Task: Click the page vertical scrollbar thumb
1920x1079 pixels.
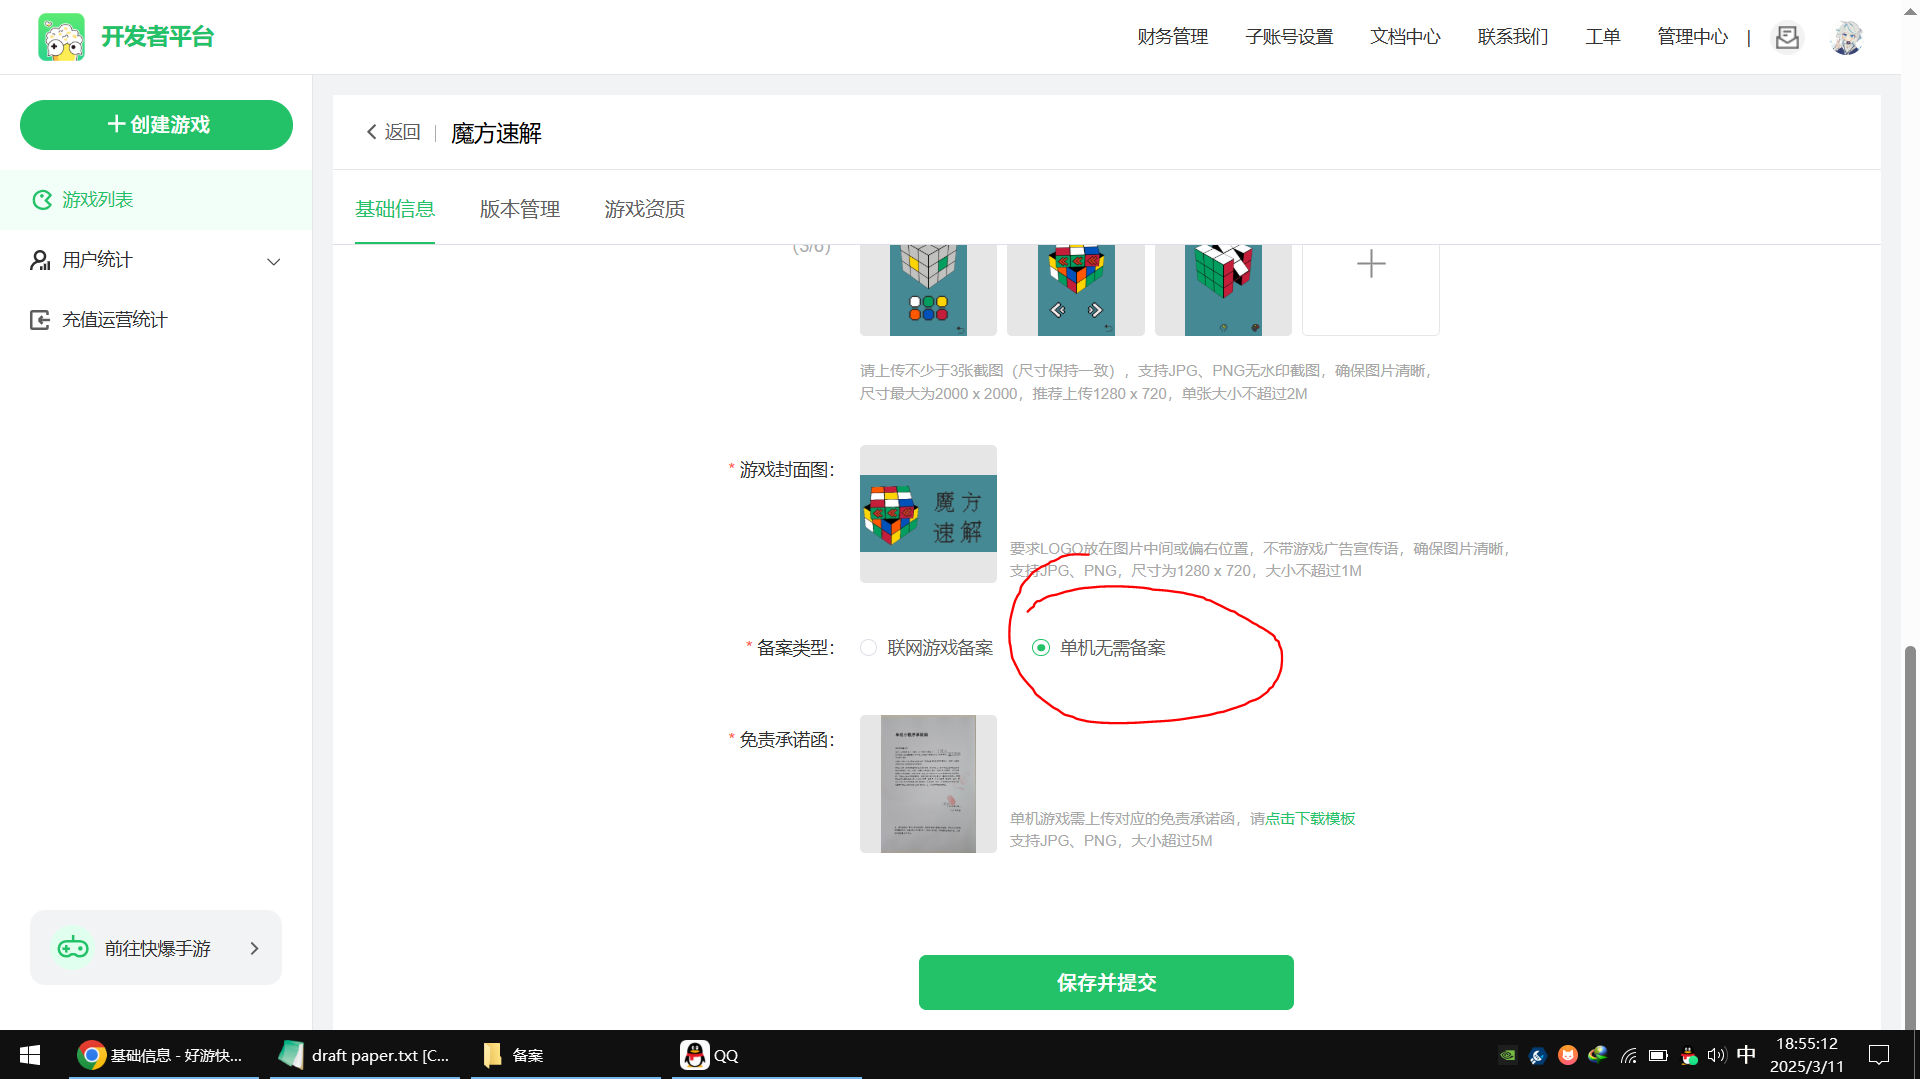Action: point(1910,838)
